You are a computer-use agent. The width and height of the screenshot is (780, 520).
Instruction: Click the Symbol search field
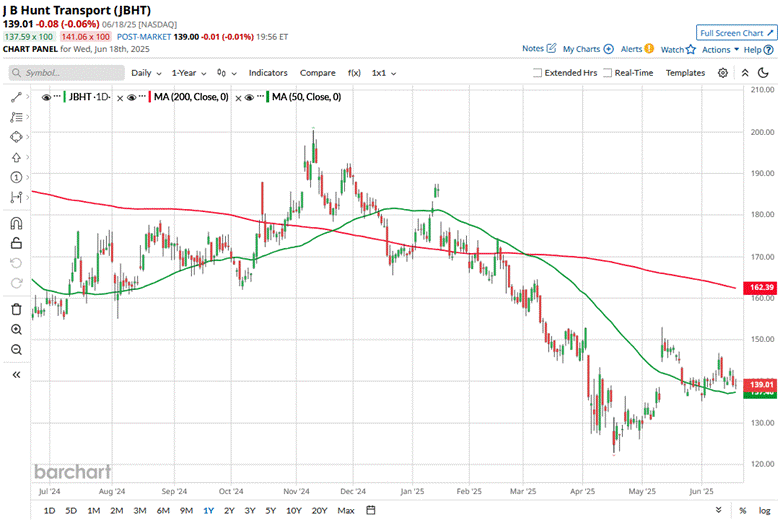pyautogui.click(x=67, y=73)
